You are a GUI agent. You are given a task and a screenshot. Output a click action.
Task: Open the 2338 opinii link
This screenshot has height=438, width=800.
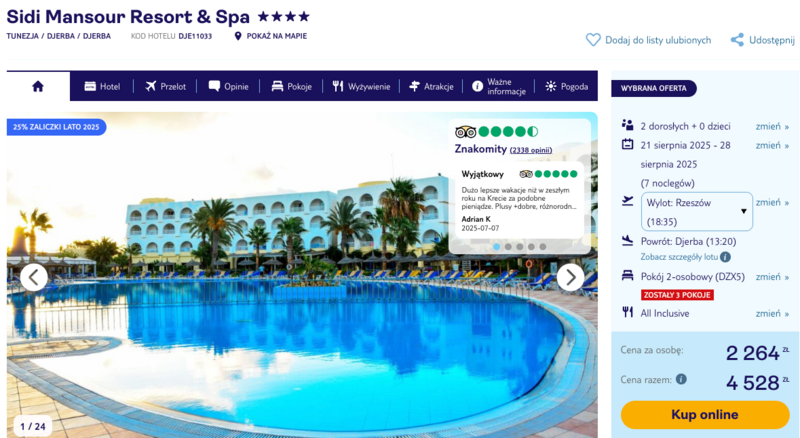(x=531, y=150)
